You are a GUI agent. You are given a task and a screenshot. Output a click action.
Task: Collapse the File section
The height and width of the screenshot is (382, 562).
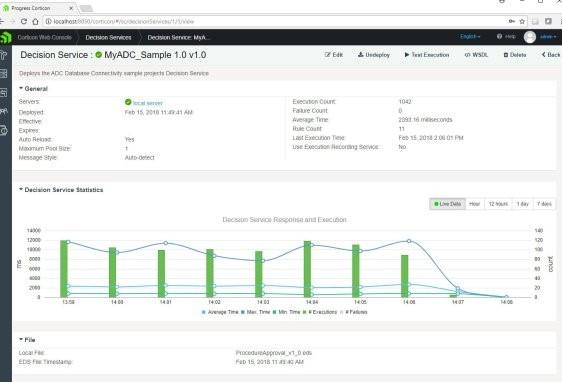(27, 339)
